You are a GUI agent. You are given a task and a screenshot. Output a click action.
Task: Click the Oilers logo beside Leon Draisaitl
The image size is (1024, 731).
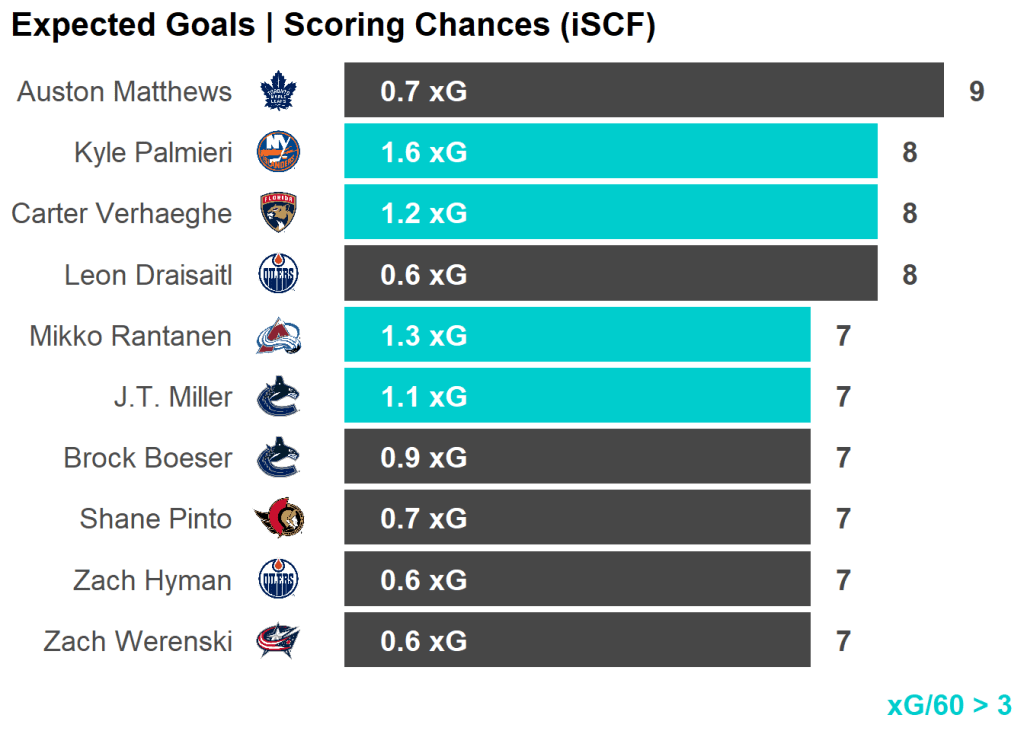click(279, 274)
